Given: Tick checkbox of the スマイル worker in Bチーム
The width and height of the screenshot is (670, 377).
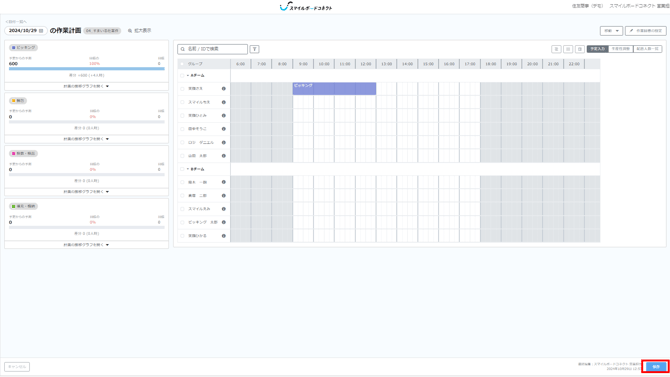Looking at the screenshot, I should (182, 209).
